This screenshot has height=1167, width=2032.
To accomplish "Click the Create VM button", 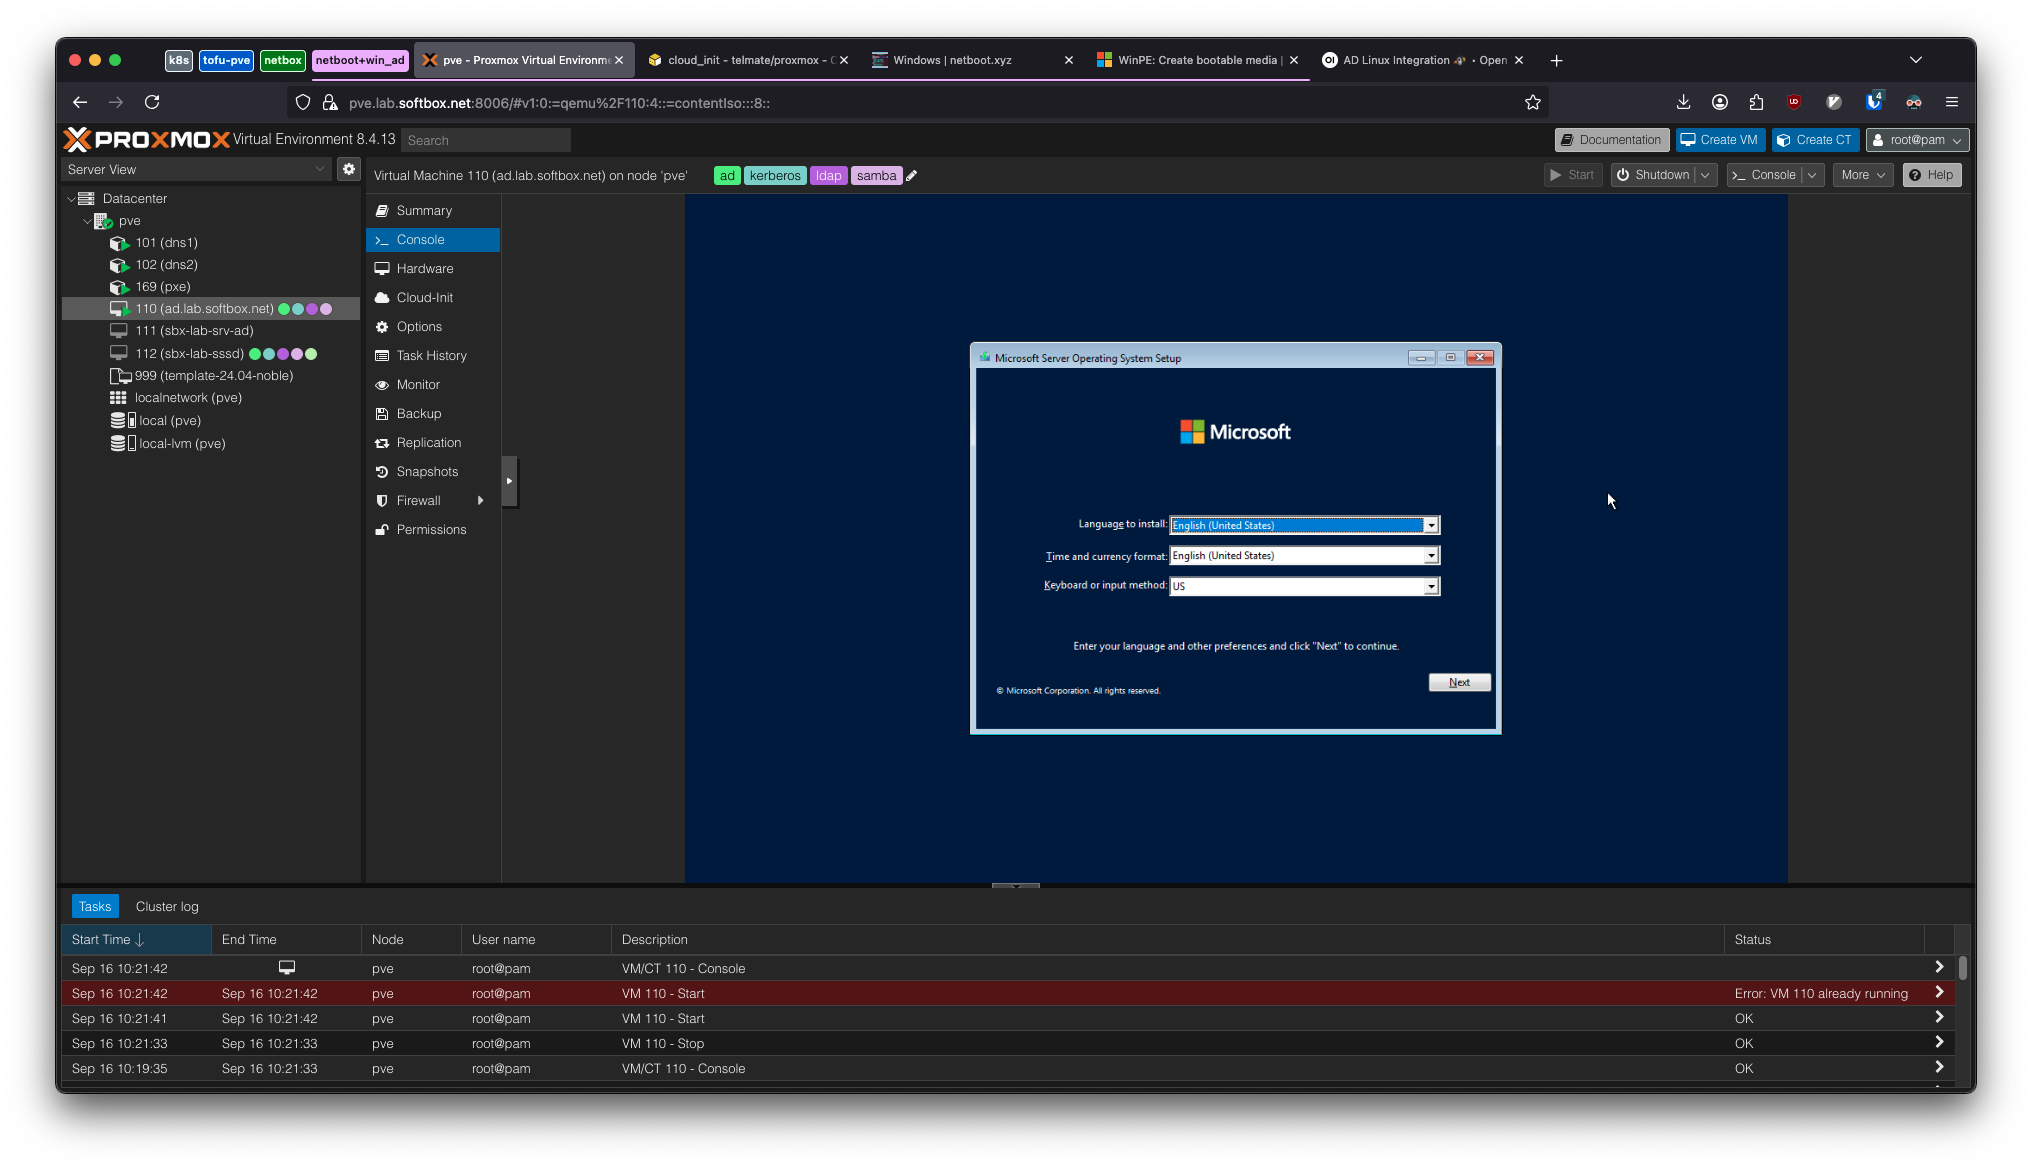I will pyautogui.click(x=1719, y=139).
